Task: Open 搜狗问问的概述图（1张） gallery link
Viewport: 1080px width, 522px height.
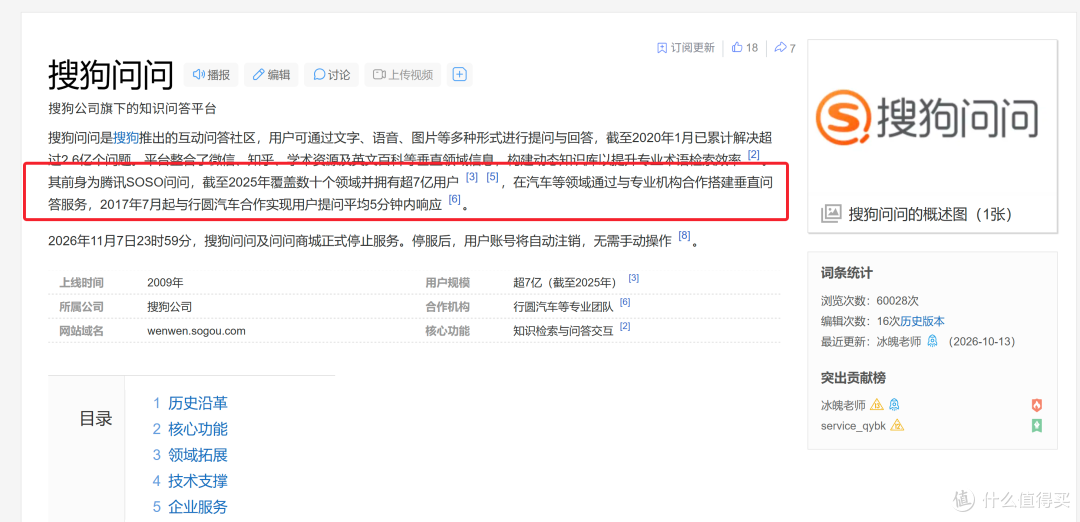Action: pyautogui.click(x=930, y=214)
